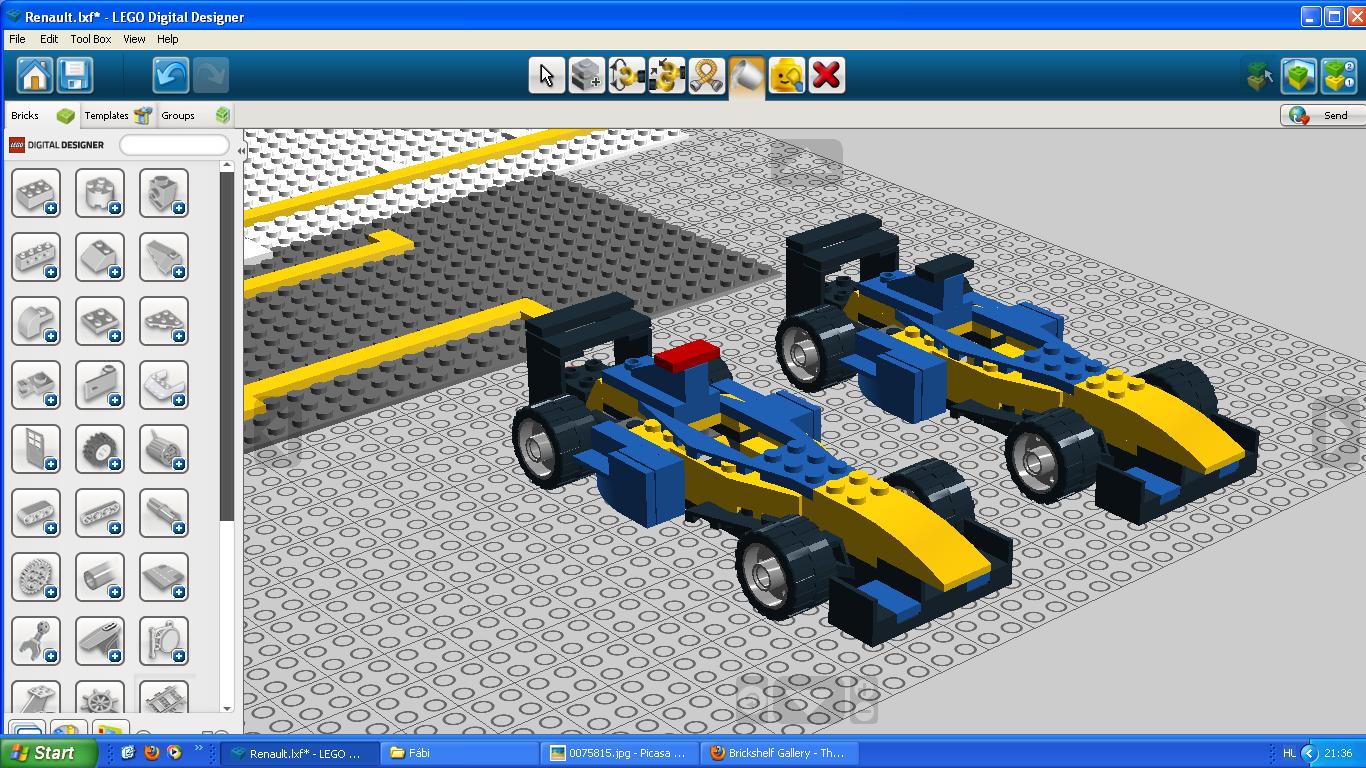Switch to the Picasa 0075815.jpg taskbar window
This screenshot has width=1366, height=768.
coord(619,753)
